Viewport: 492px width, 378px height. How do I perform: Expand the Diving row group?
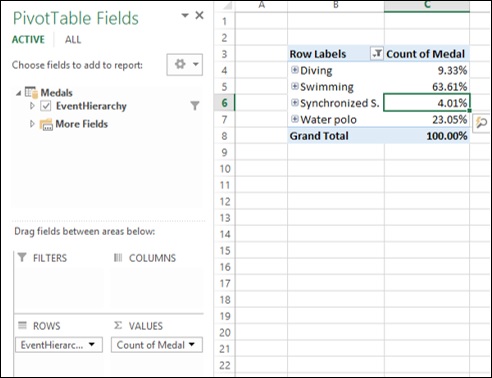tap(294, 70)
